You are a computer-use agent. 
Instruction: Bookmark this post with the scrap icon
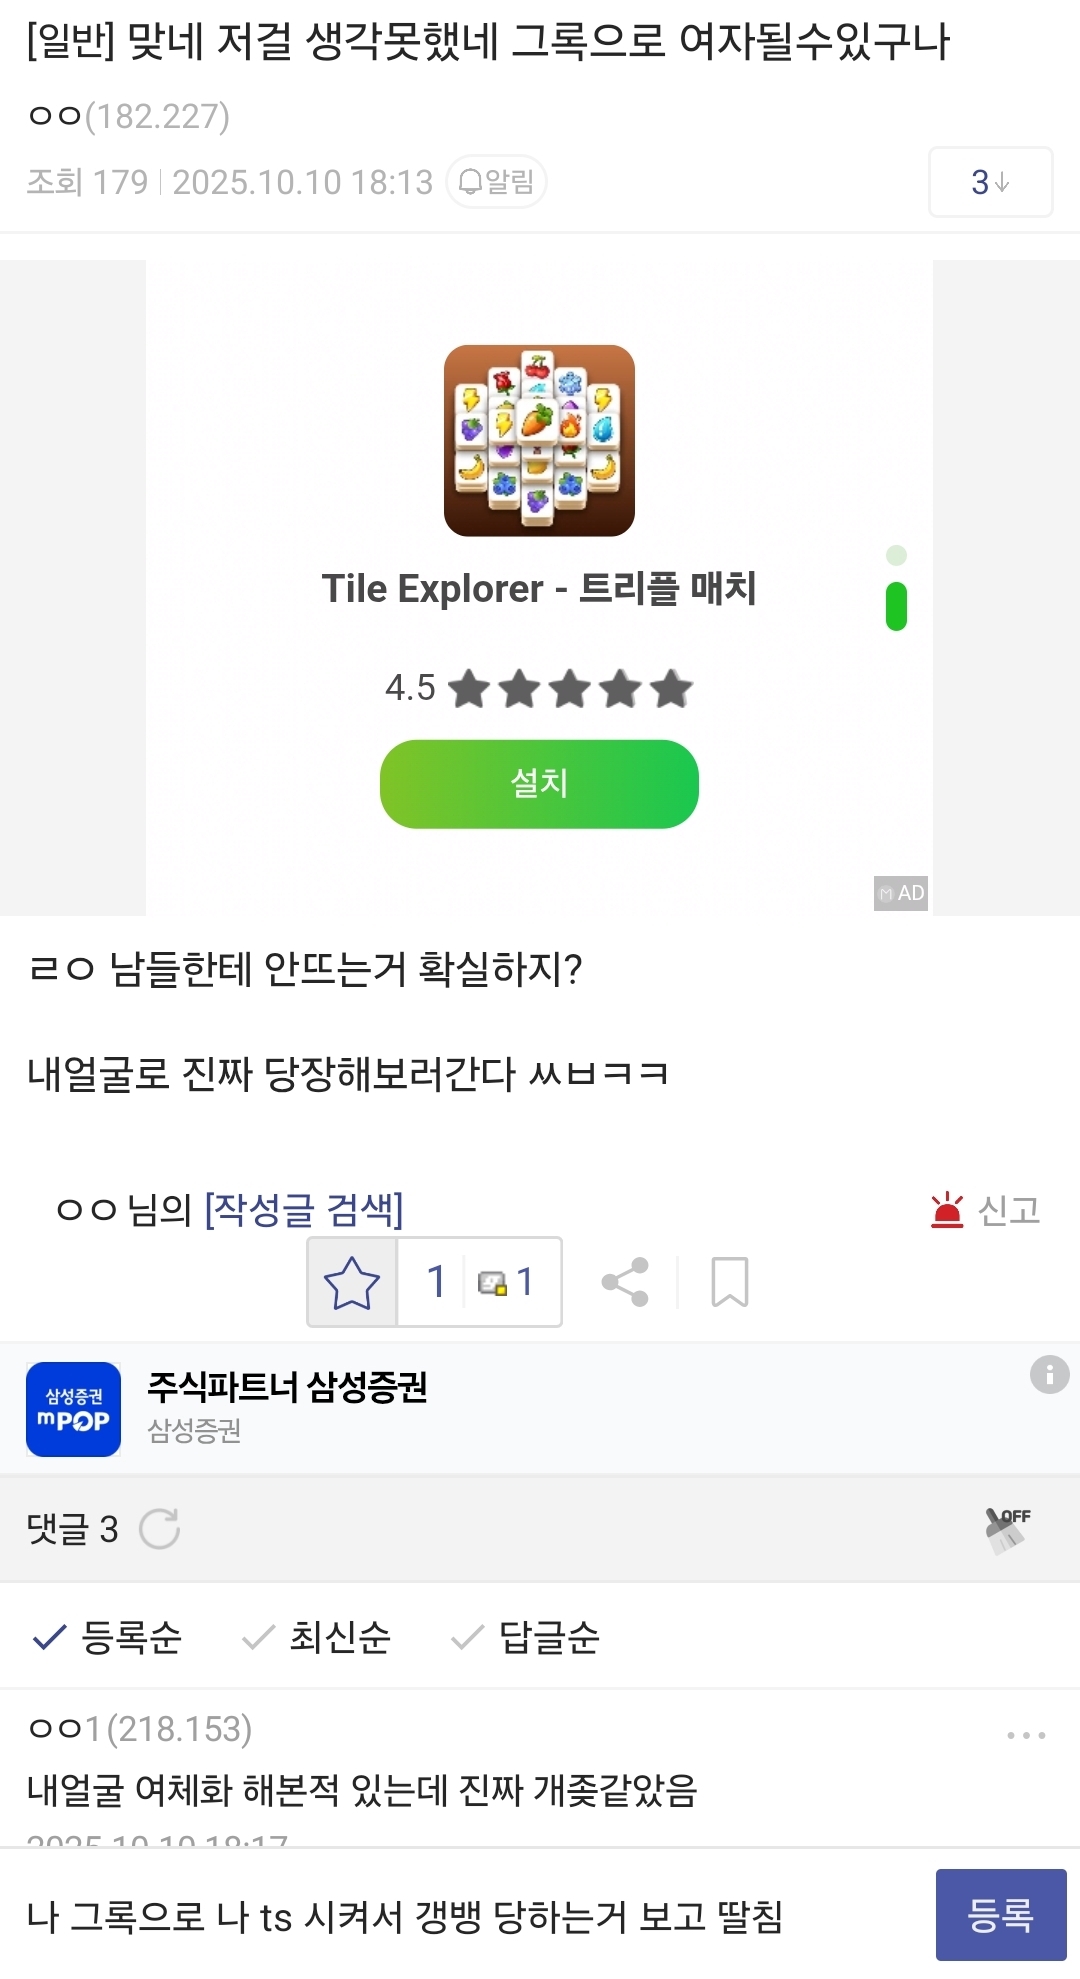pos(729,1282)
